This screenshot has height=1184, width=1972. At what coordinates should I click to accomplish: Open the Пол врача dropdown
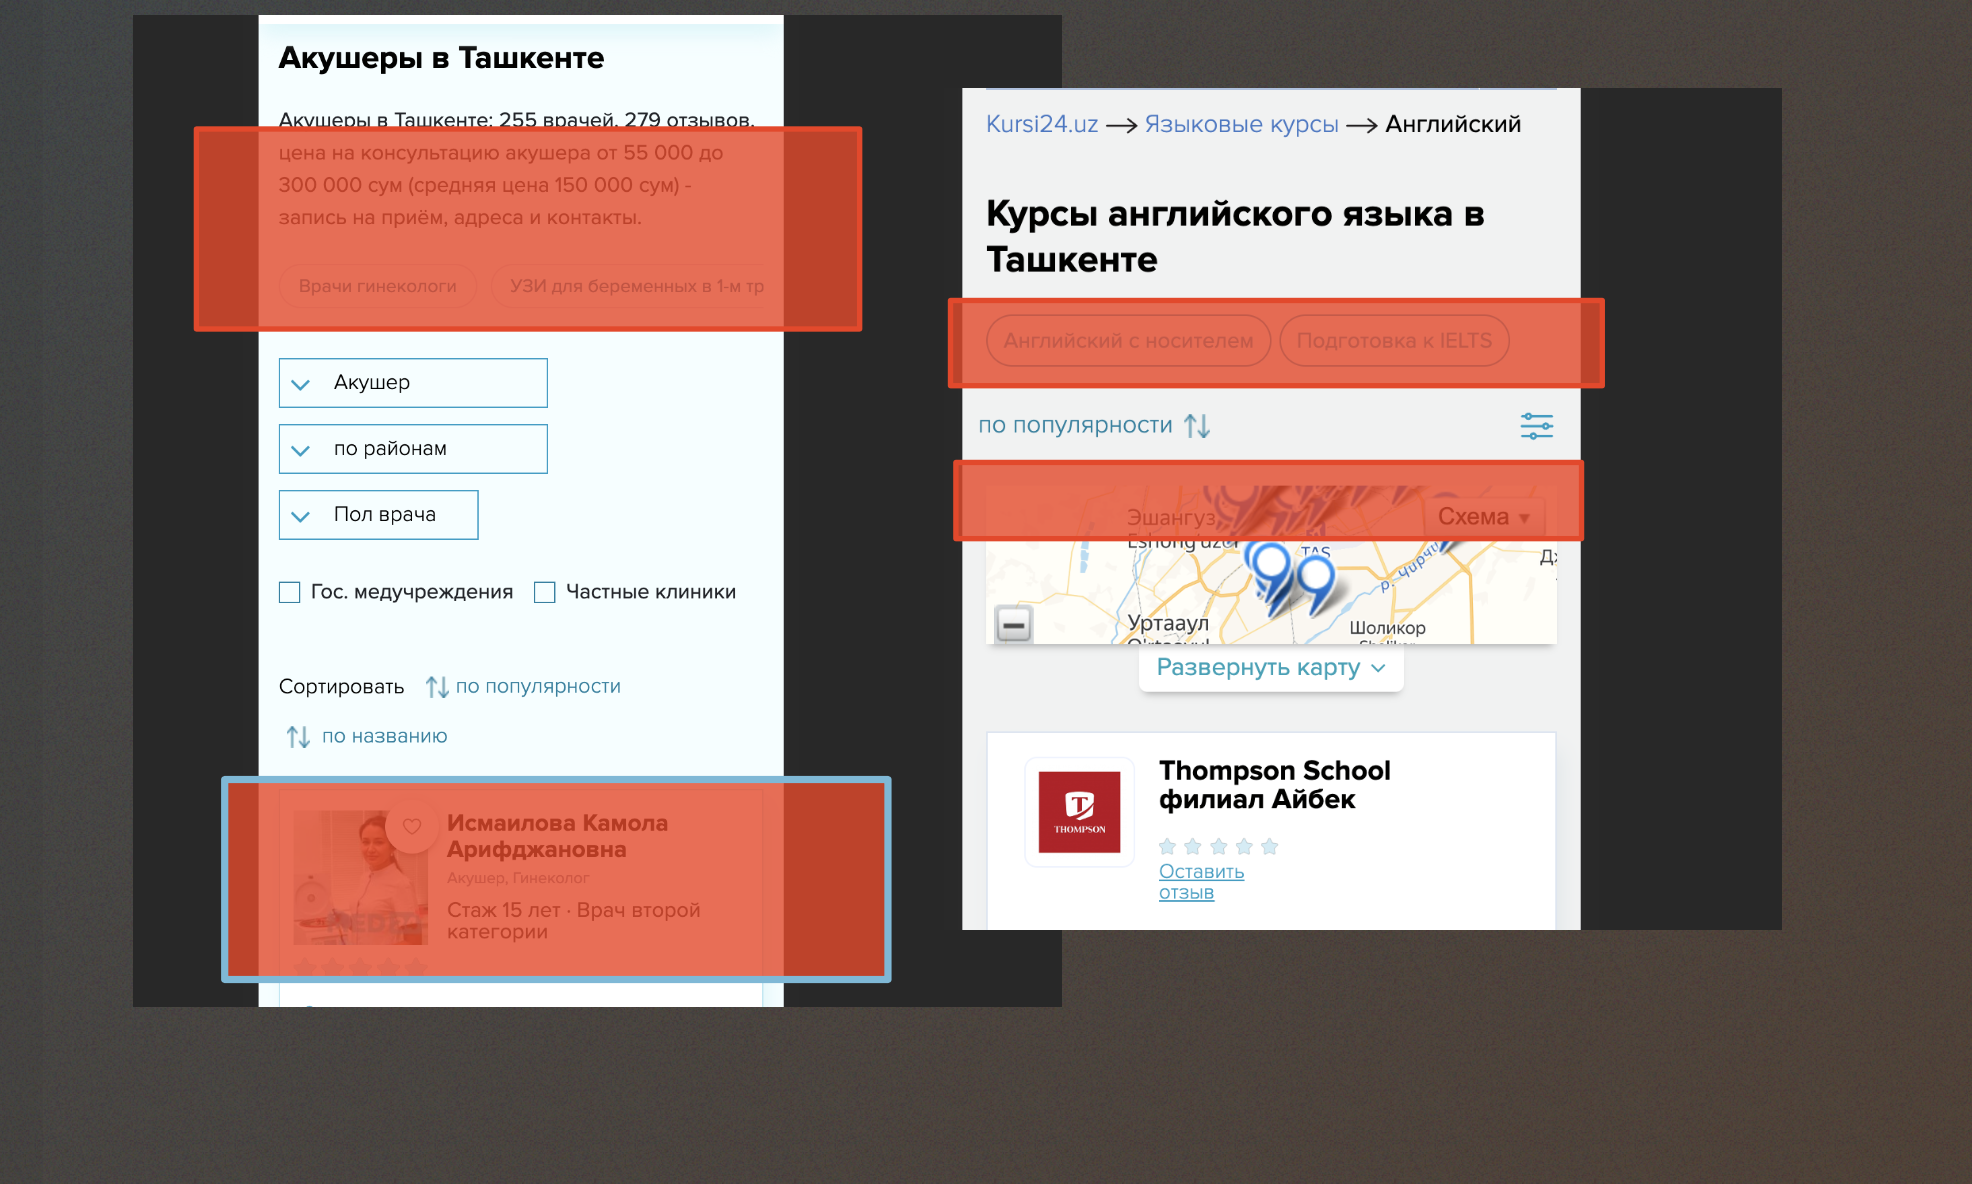tap(378, 515)
